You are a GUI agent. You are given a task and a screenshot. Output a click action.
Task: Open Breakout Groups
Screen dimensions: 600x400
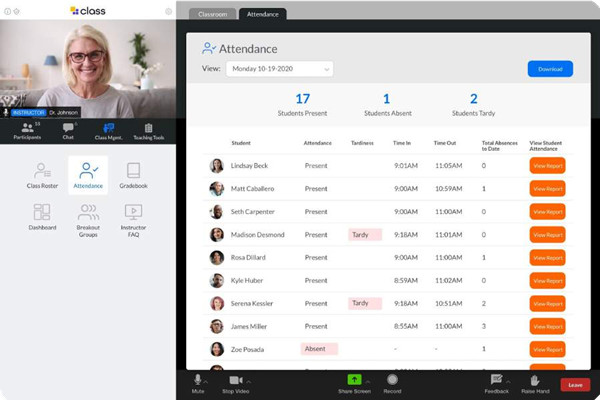coord(88,217)
